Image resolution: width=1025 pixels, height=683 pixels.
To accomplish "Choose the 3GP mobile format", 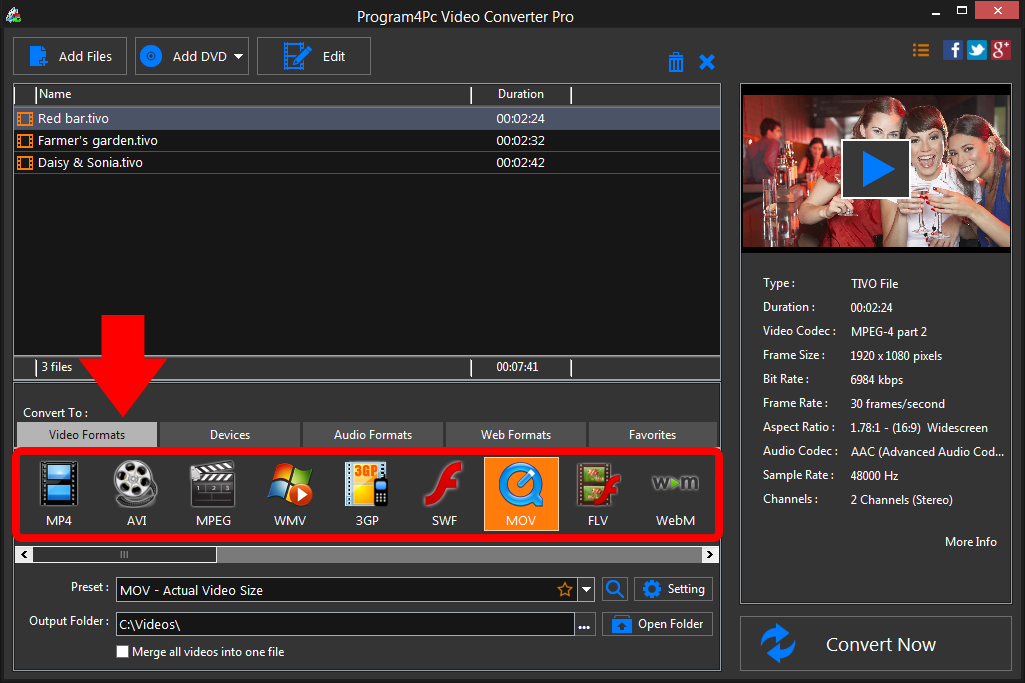I will pyautogui.click(x=367, y=493).
